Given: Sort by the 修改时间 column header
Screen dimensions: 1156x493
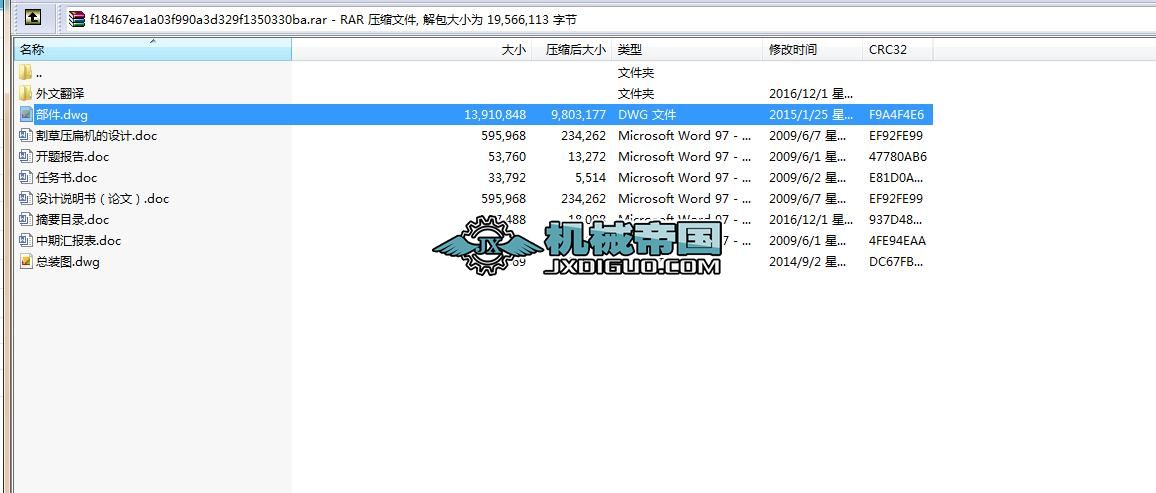Looking at the screenshot, I should 812,49.
